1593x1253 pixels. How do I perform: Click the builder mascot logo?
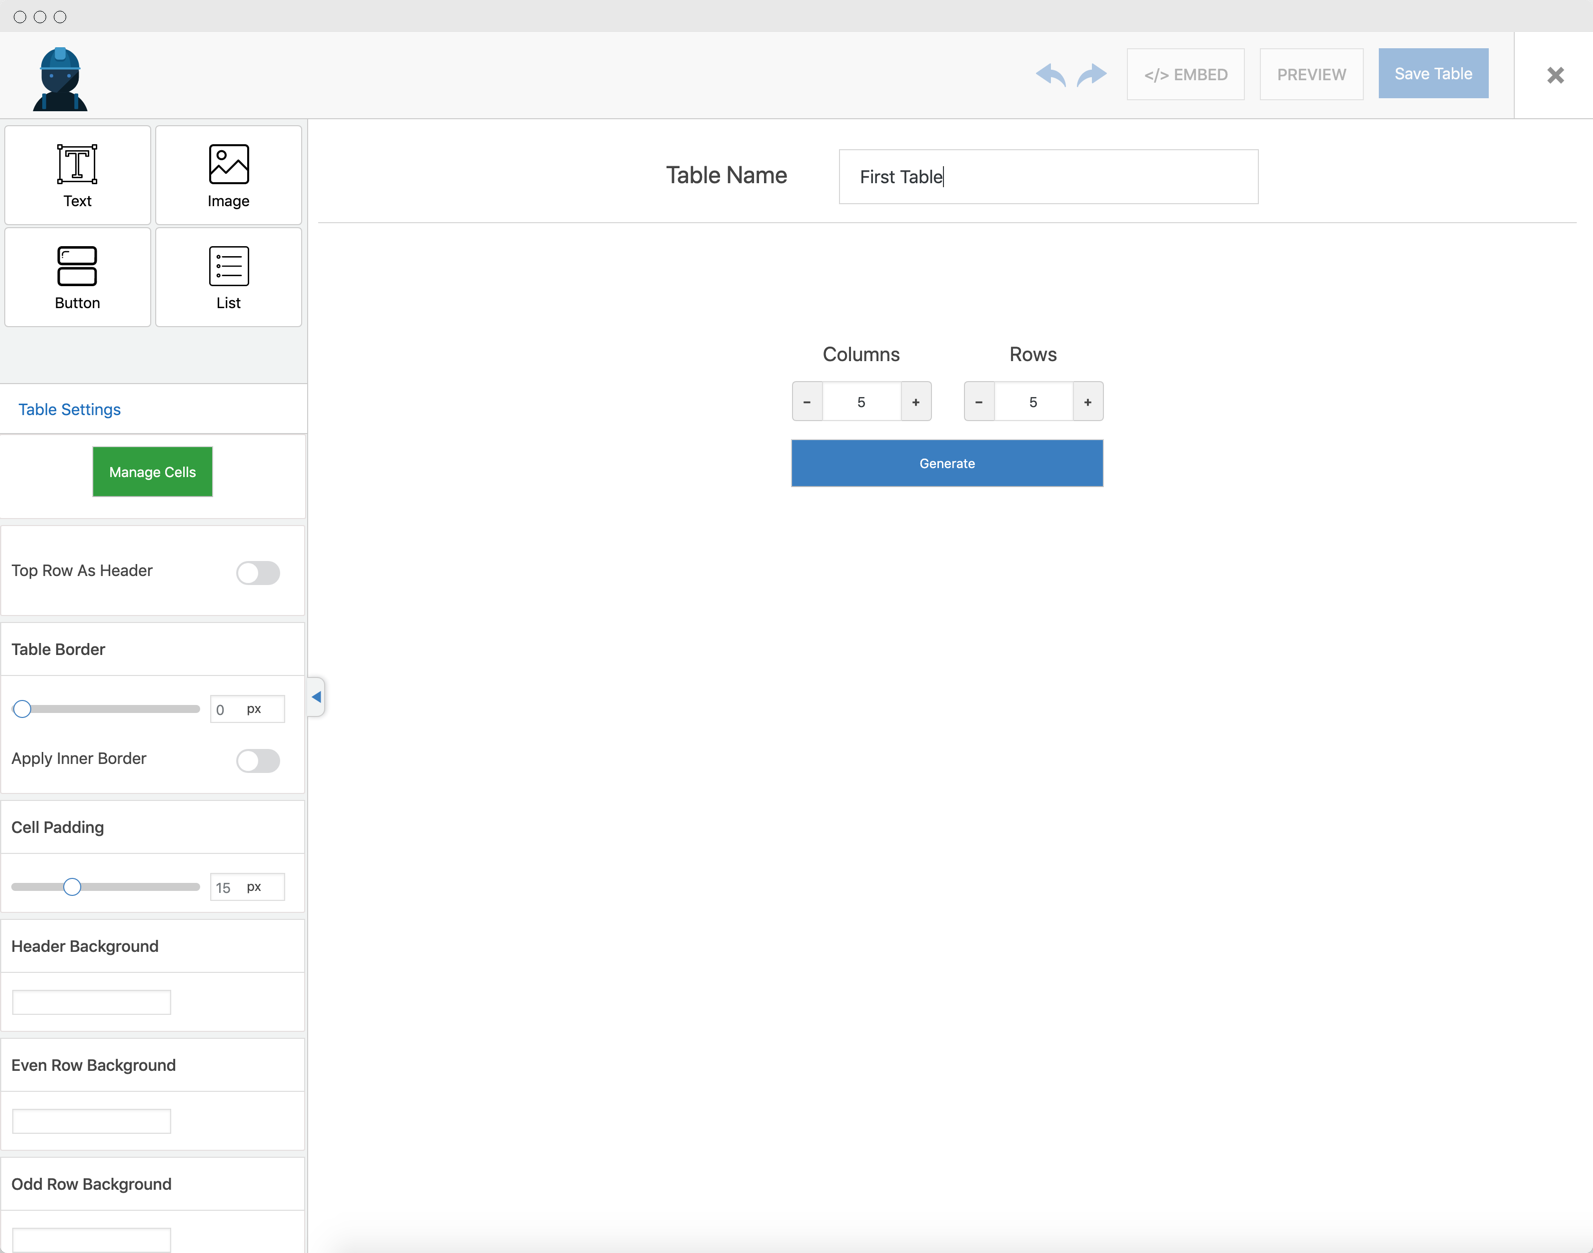click(60, 78)
